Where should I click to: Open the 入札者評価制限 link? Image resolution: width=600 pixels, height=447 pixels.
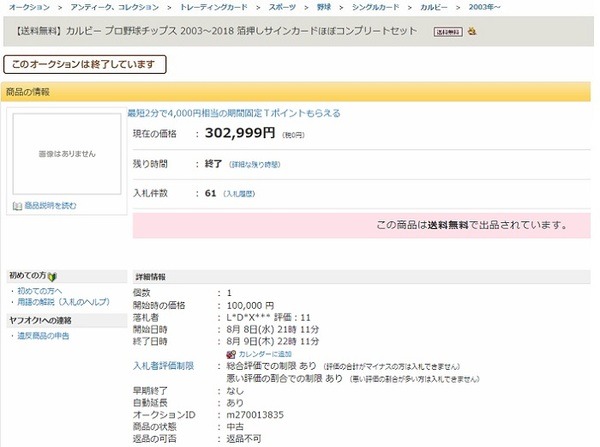point(163,366)
